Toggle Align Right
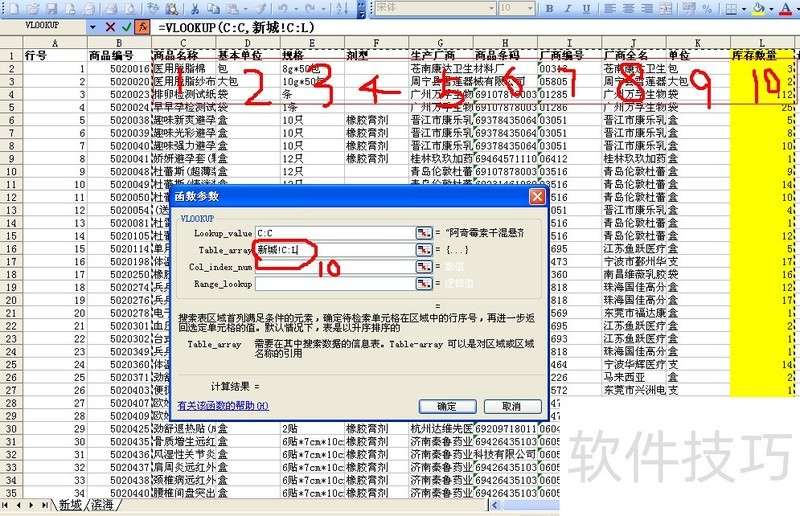 pos(647,9)
